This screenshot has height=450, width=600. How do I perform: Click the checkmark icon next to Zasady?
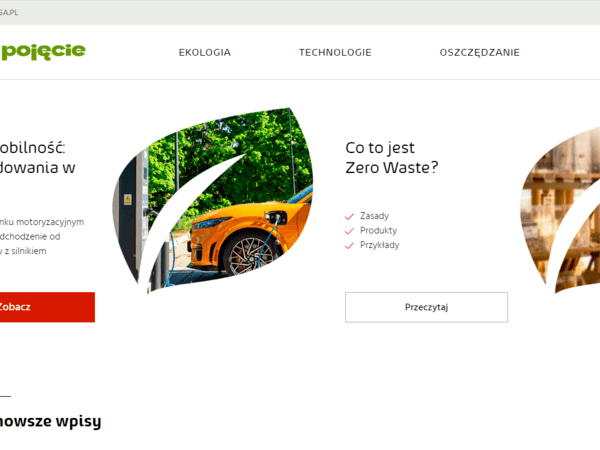coord(349,217)
